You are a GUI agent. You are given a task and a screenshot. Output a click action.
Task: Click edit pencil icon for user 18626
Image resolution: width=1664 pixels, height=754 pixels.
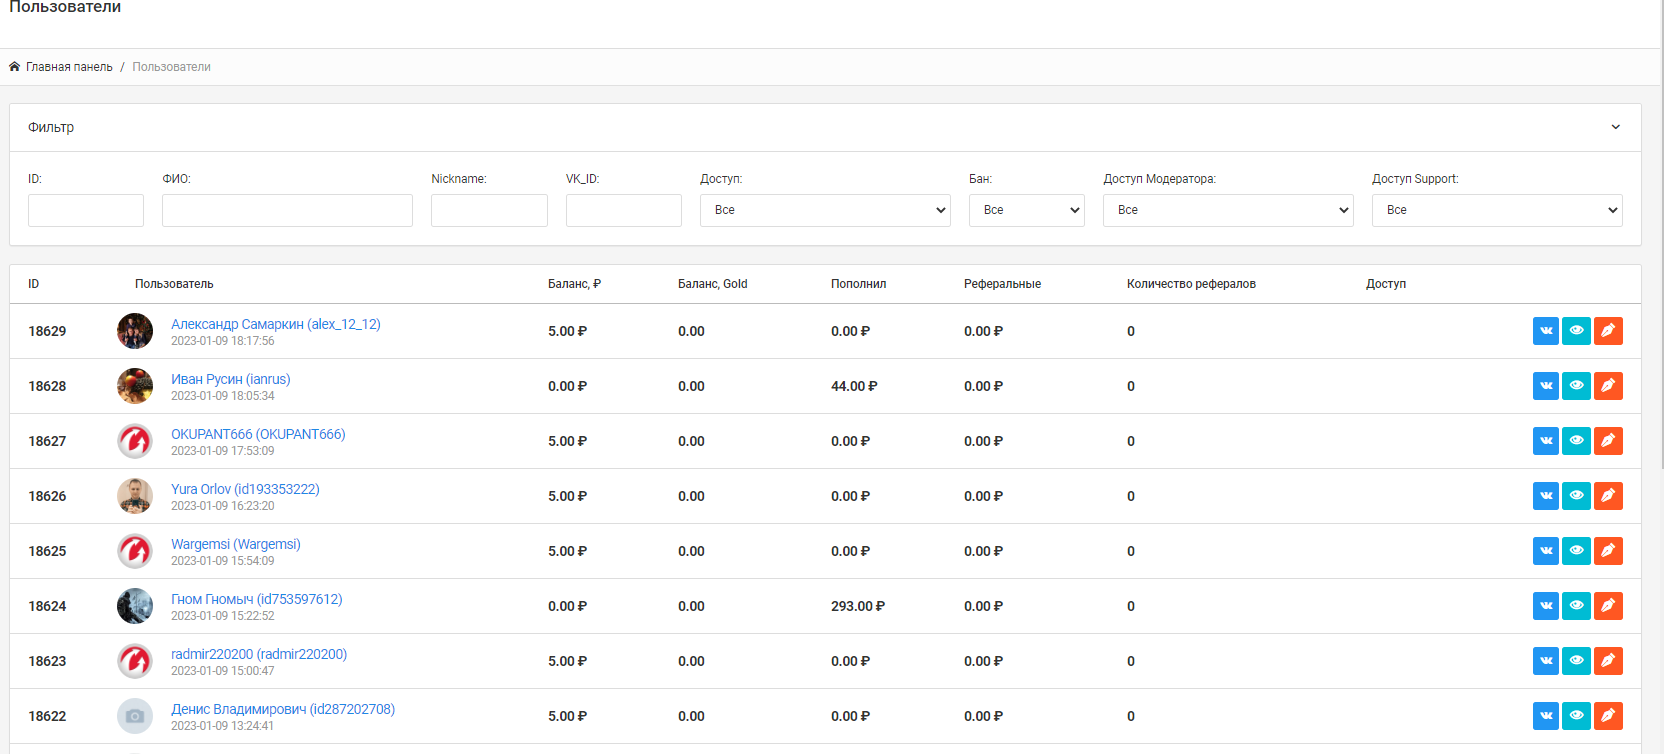[1608, 496]
